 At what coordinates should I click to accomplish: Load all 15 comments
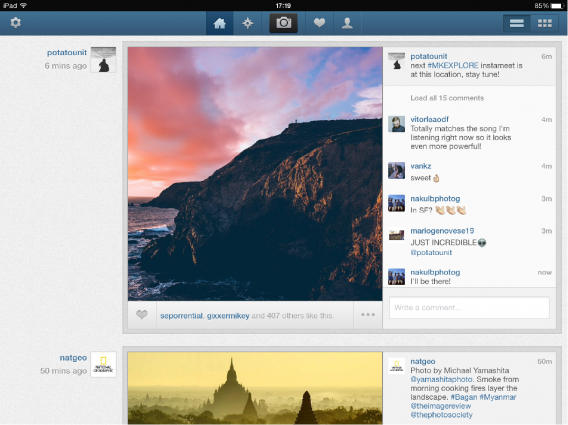[447, 98]
